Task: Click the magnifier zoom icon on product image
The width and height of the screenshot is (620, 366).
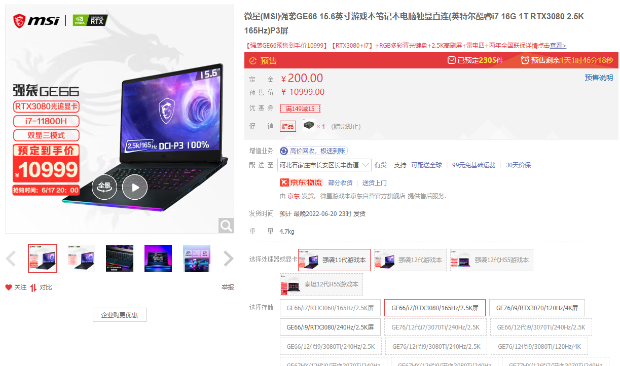Action: point(226,226)
